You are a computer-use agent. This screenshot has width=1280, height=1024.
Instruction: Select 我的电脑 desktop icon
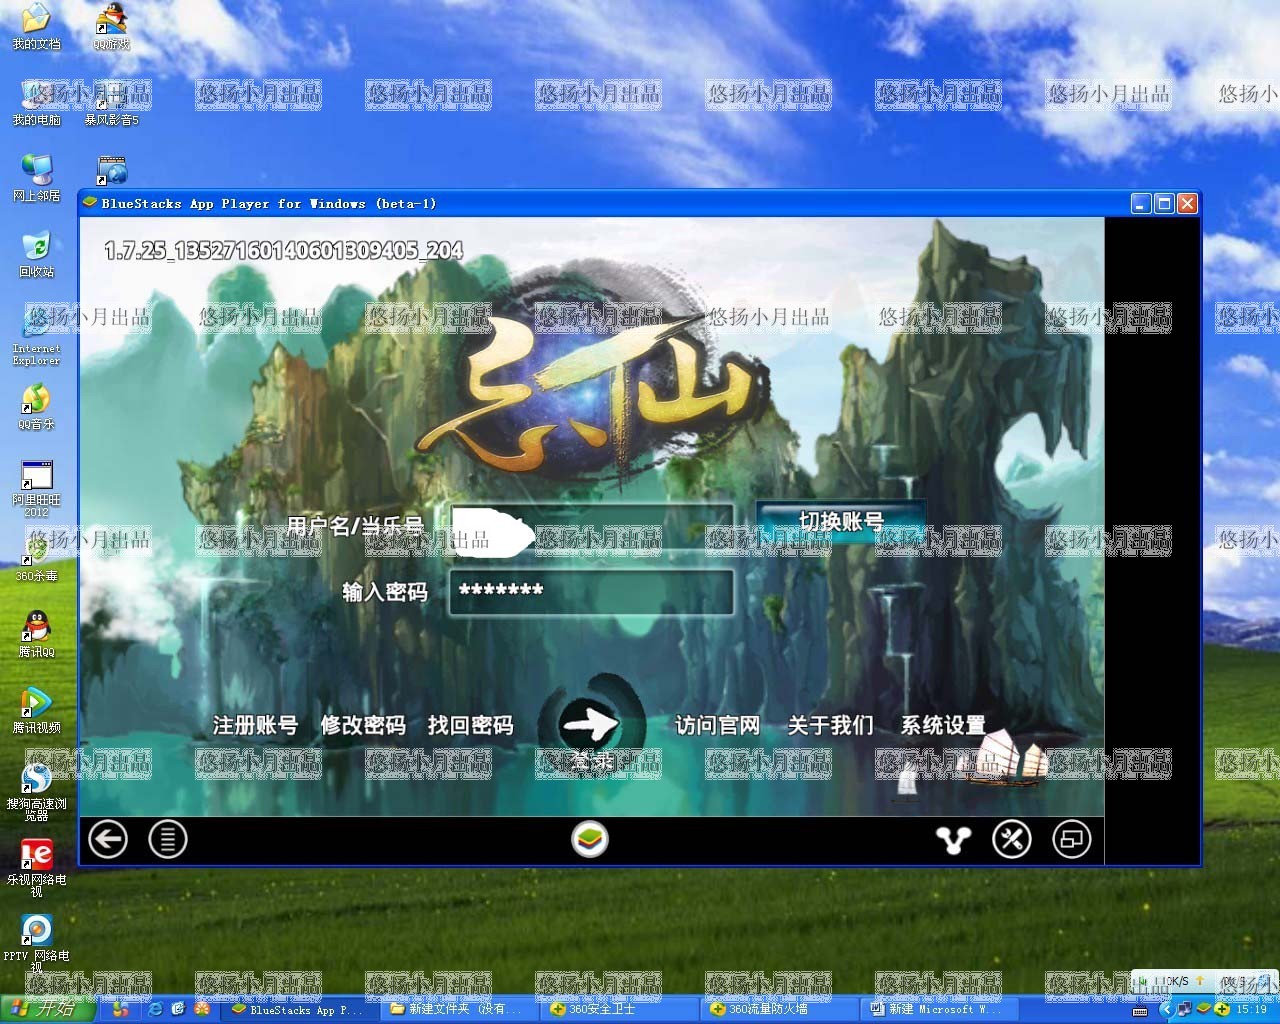coord(36,102)
